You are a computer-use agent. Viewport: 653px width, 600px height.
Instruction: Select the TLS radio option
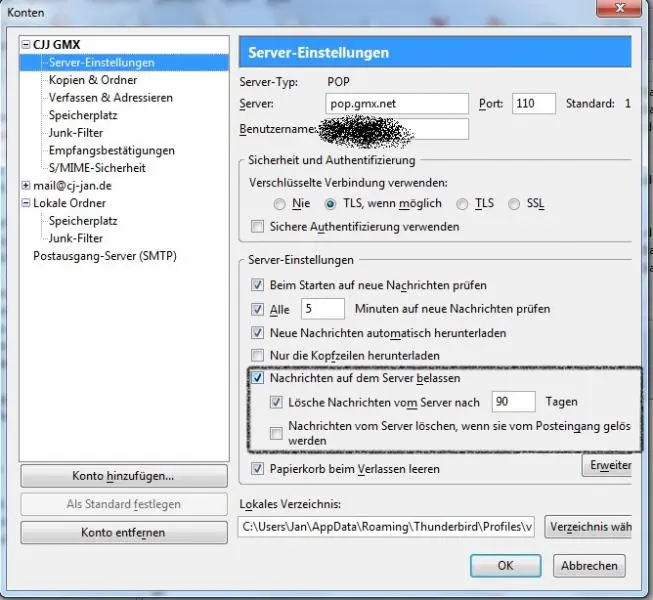[x=462, y=204]
